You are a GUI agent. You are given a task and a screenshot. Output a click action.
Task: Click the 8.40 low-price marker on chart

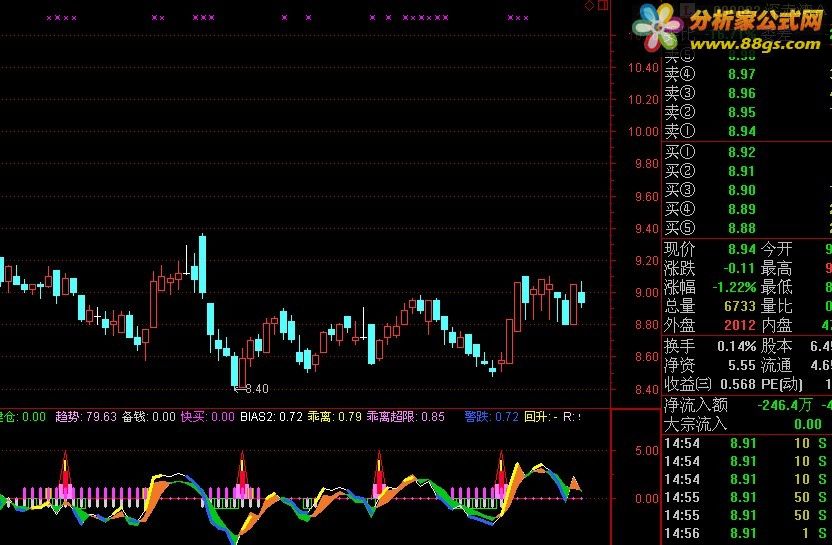point(252,389)
